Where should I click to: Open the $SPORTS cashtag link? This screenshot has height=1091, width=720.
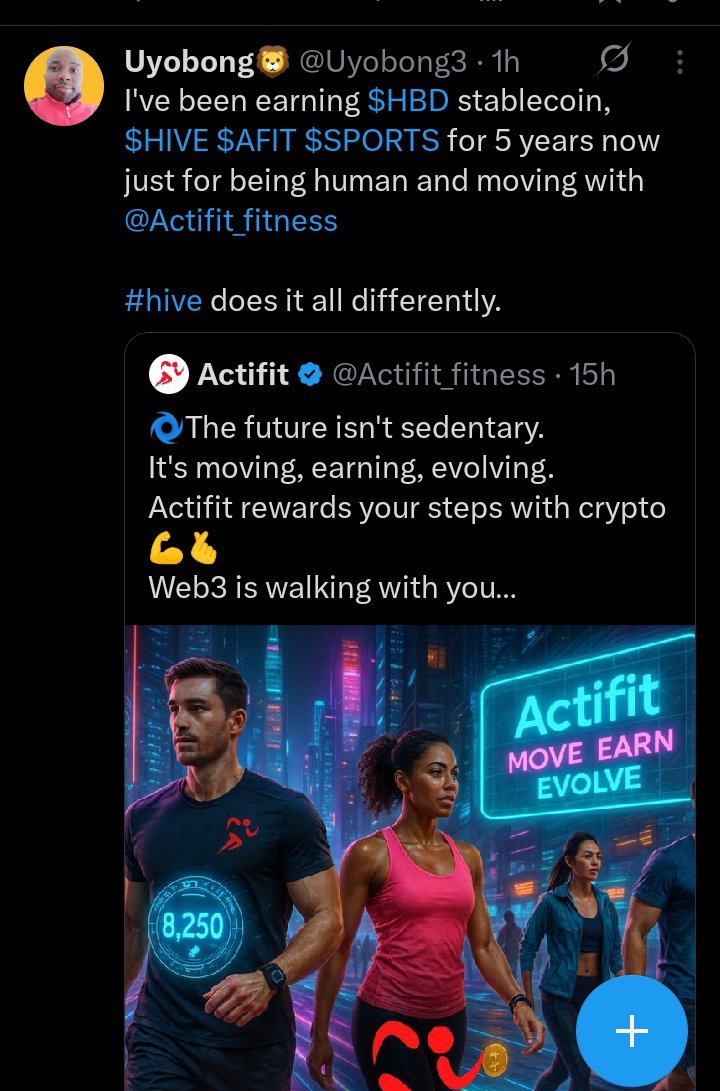372,141
